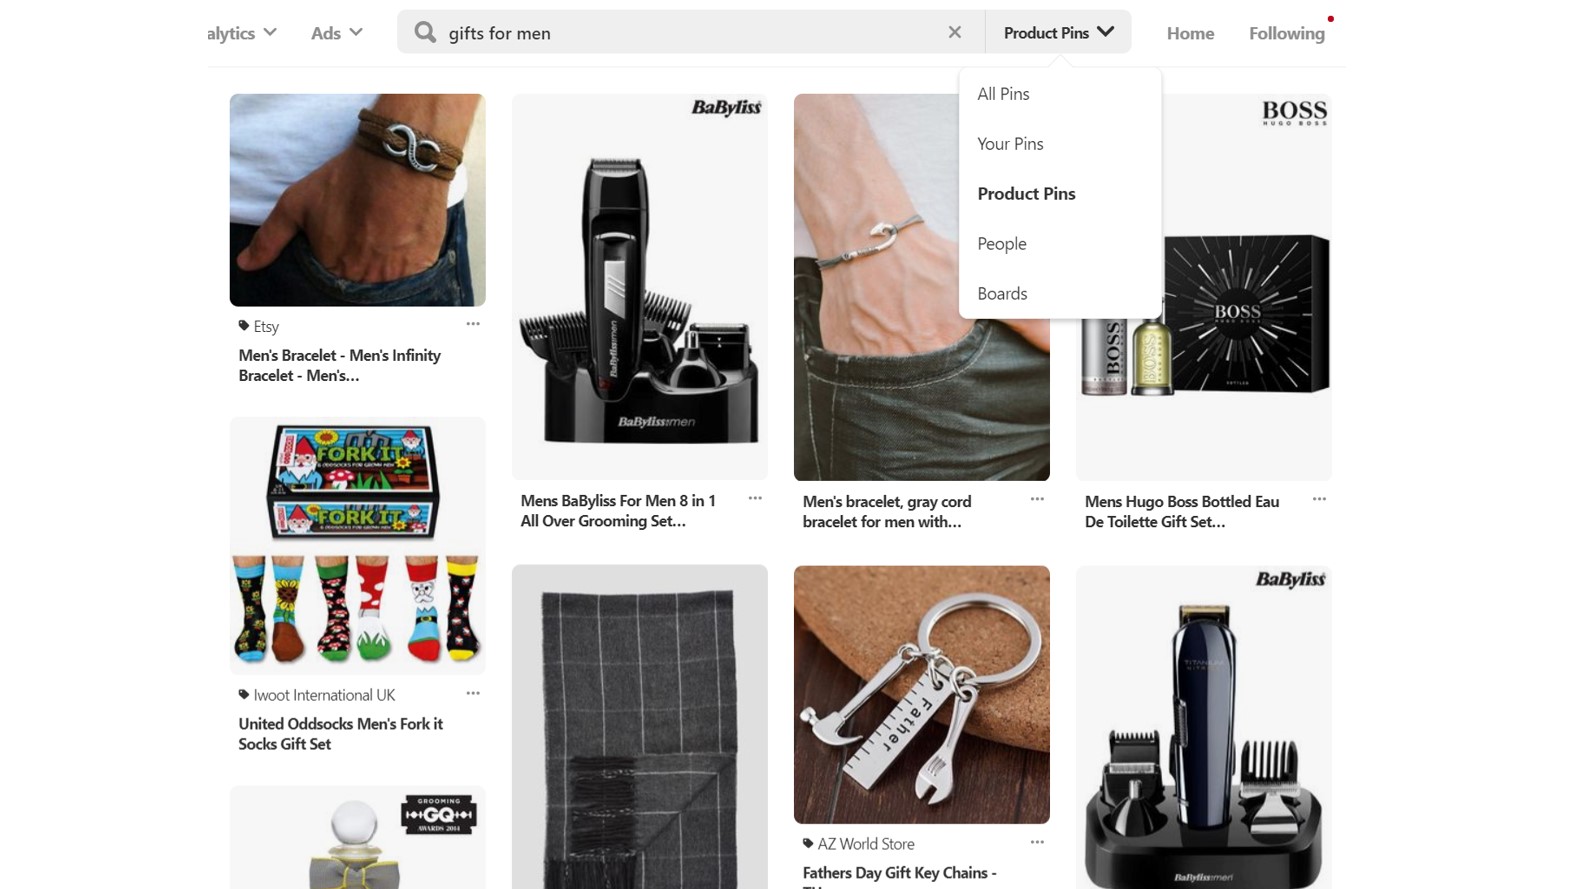The height and width of the screenshot is (889, 1570).
Task: Open the Following feed
Action: (1287, 33)
